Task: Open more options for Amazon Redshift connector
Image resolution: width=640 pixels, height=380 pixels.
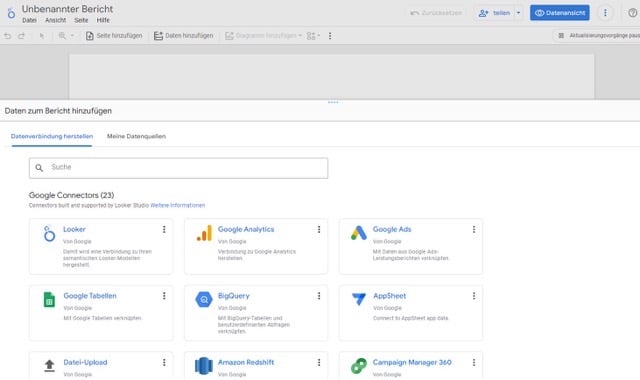Action: [319, 362]
